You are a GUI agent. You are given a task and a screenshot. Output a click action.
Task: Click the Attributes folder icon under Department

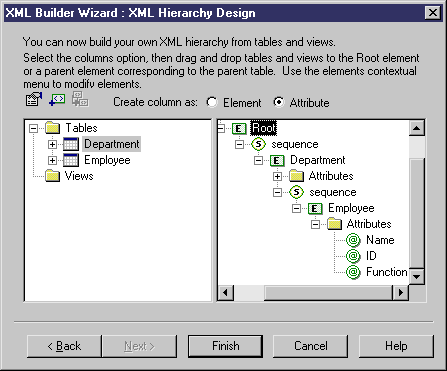(x=296, y=176)
